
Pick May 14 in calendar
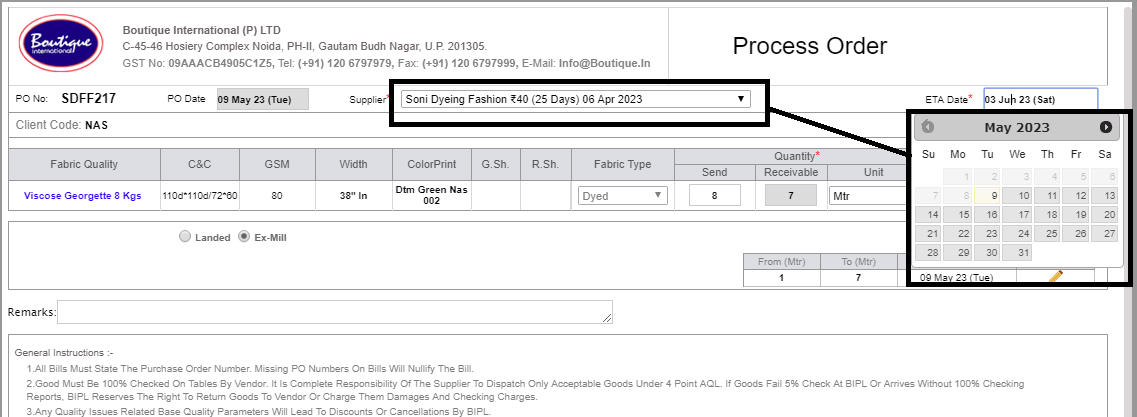point(928,214)
